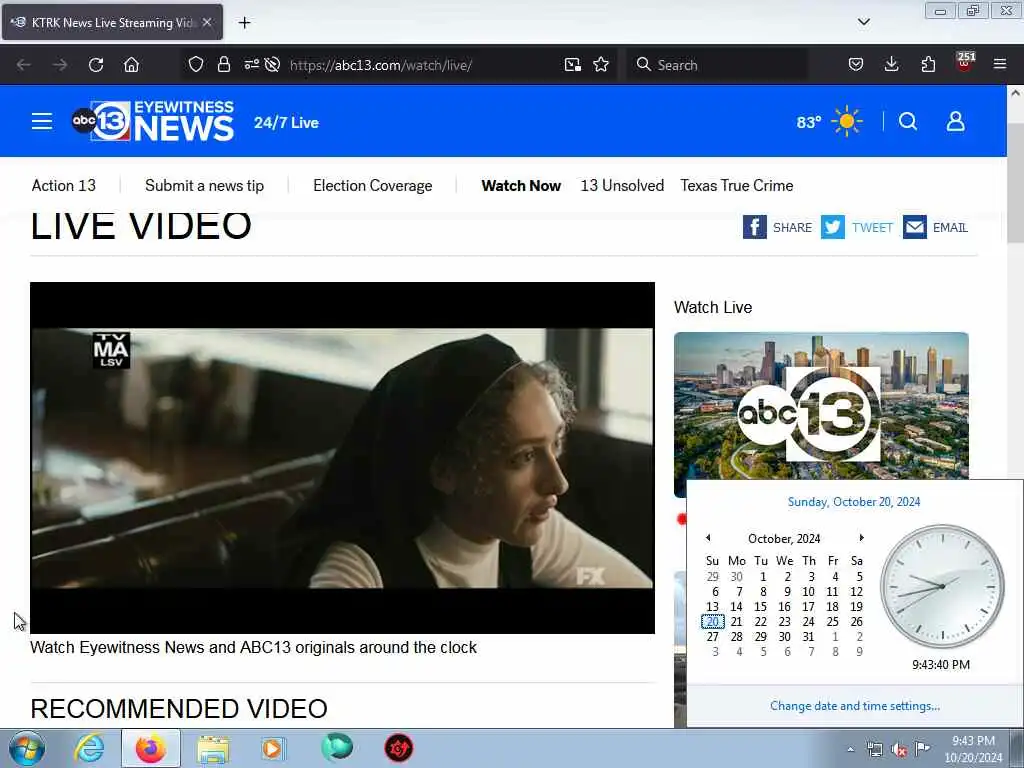Click the scrollbar up arrow
This screenshot has width=1024, height=768.
click(x=1016, y=93)
